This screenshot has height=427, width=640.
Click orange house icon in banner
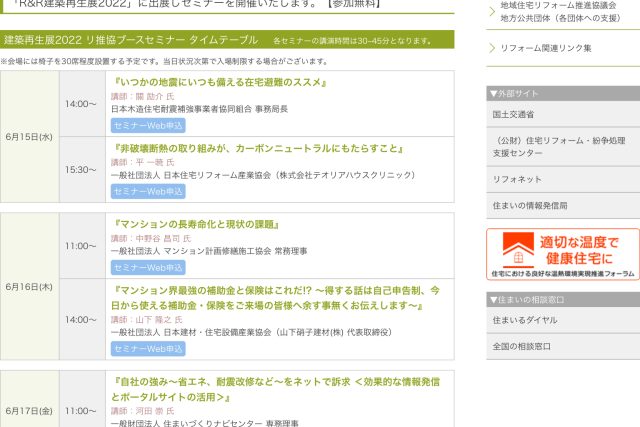(518, 250)
